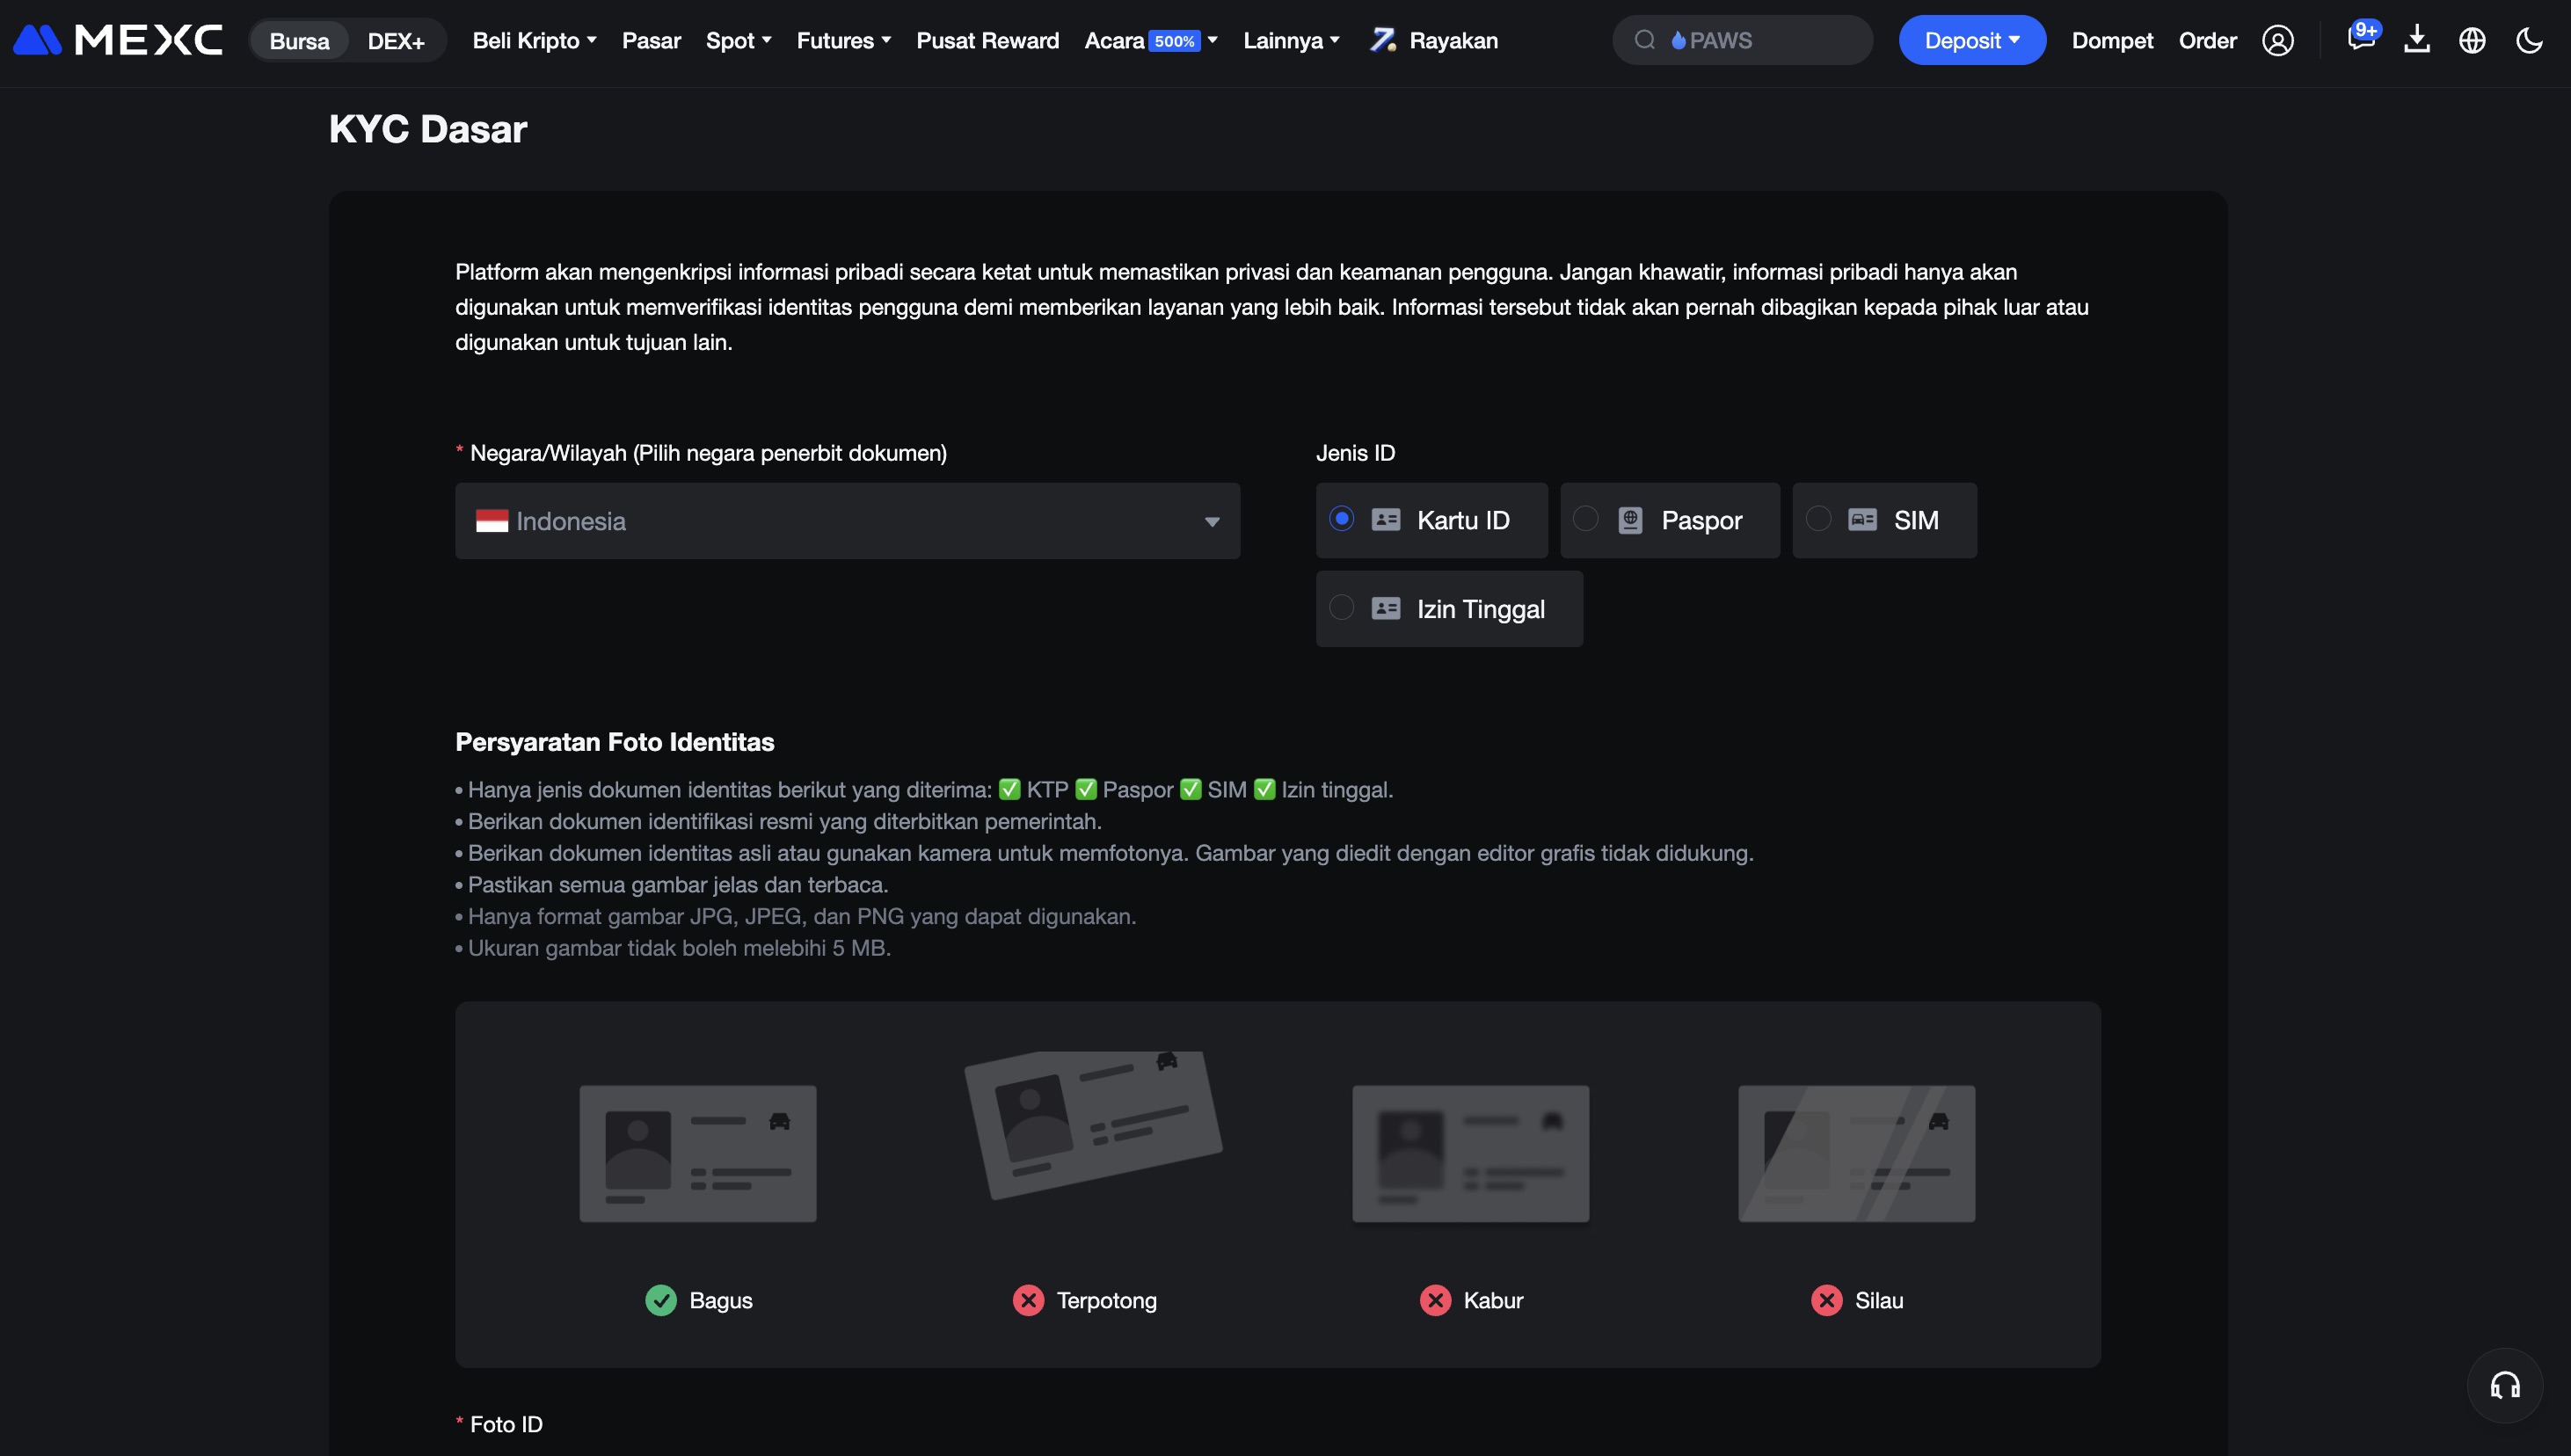The image size is (2571, 1456).
Task: Open the user profile icon
Action: click(x=2277, y=41)
